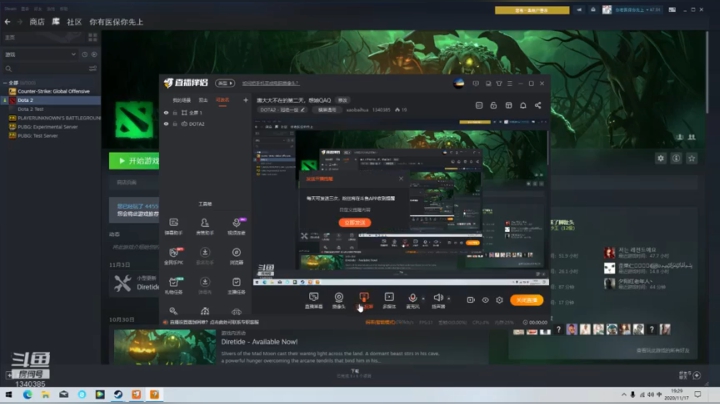Click the mode switch pill beside streaming app logo
The image size is (720, 404).
[225, 83]
